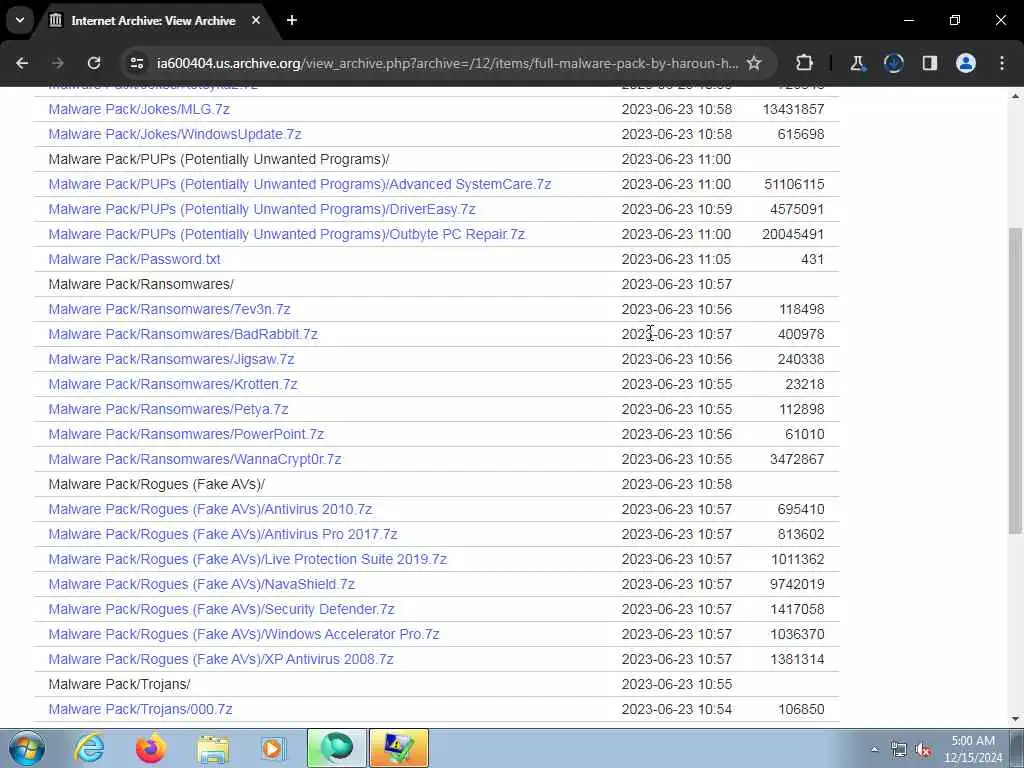Viewport: 1024px width, 768px height.
Task: Open the WannaCrypt0r.7z link
Action: (195, 459)
